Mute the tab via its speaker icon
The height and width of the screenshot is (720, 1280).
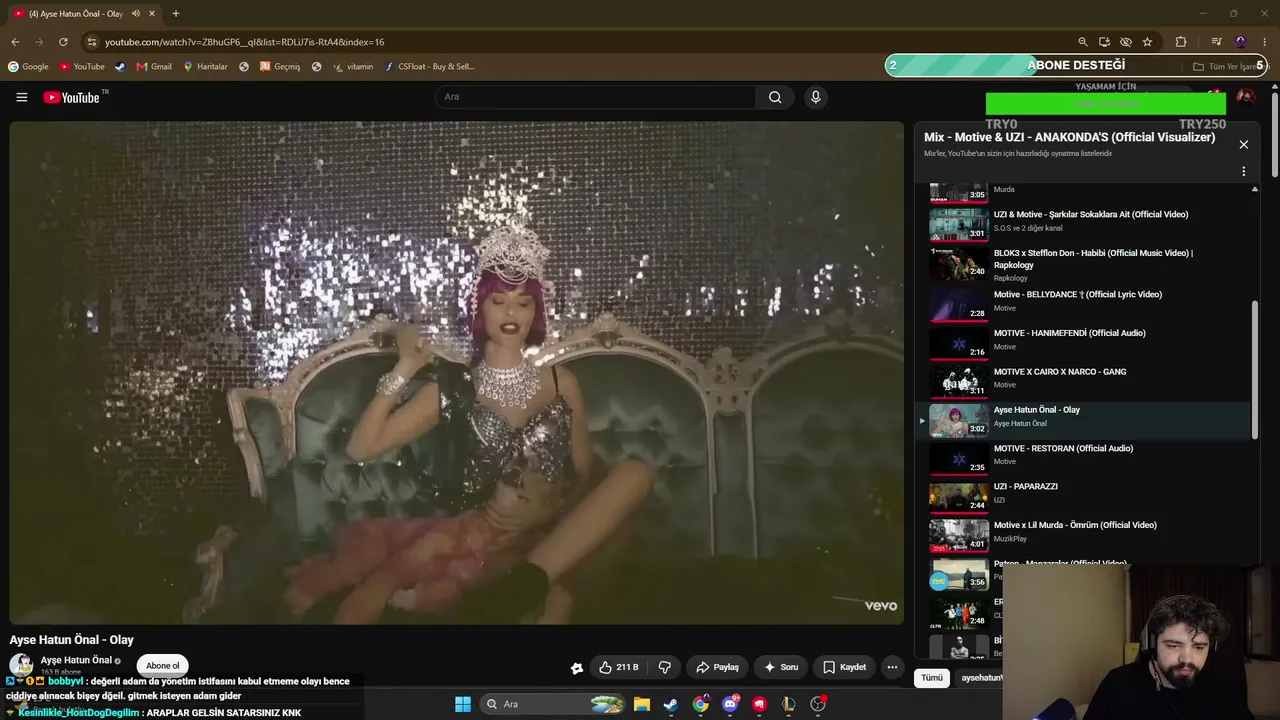click(136, 14)
